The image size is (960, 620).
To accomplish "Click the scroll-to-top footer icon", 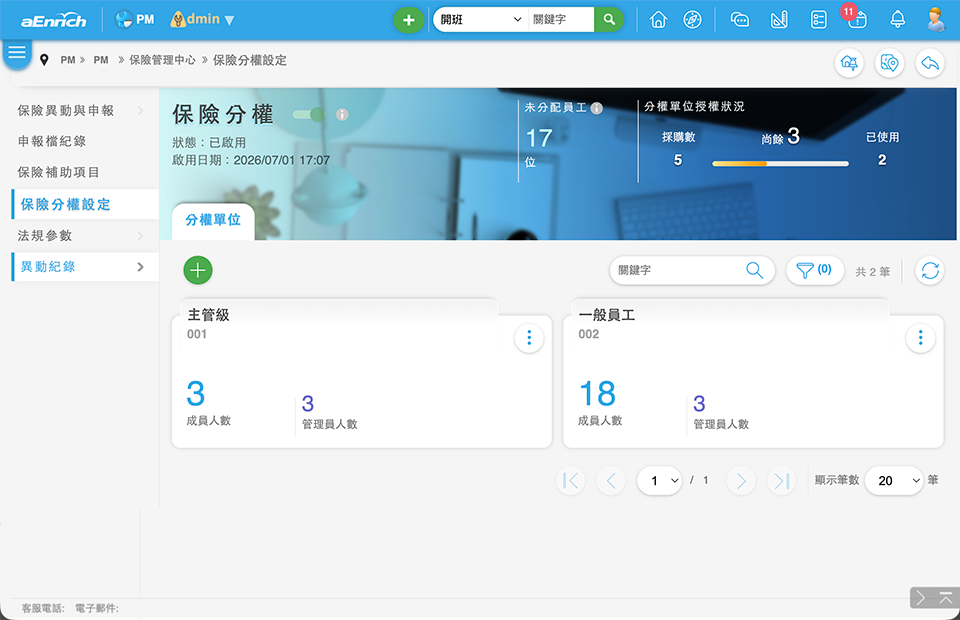I will click(946, 597).
